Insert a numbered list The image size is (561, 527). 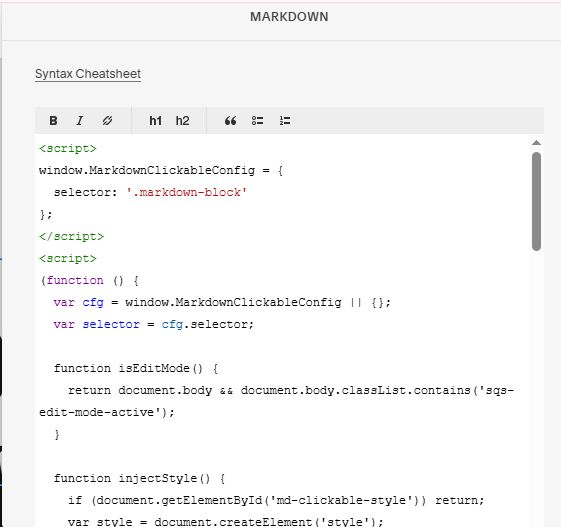pyautogui.click(x=285, y=121)
